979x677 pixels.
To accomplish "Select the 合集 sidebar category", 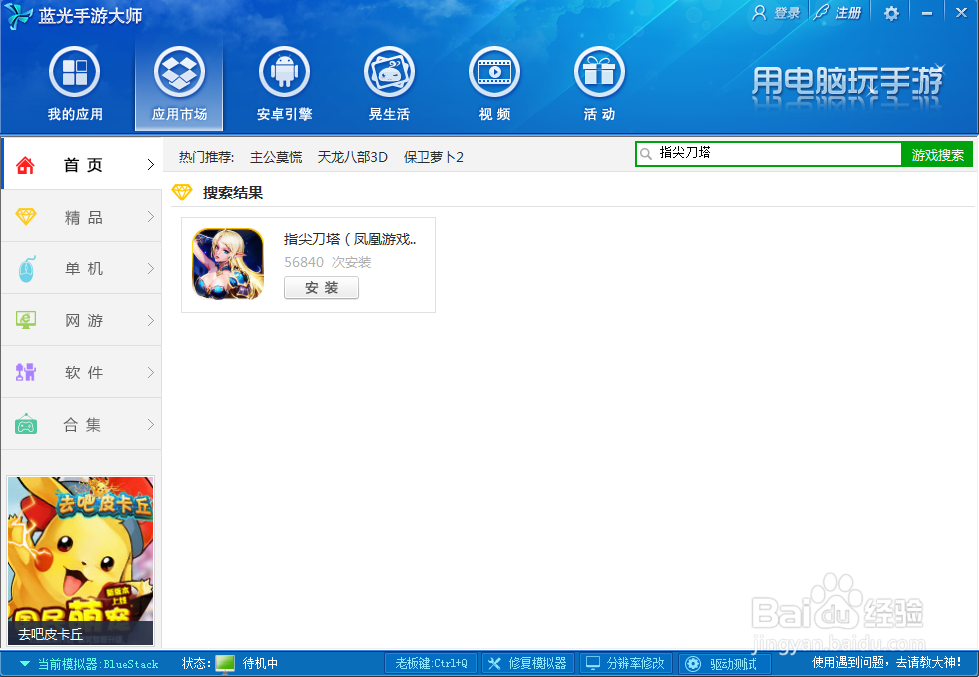I will coord(82,424).
